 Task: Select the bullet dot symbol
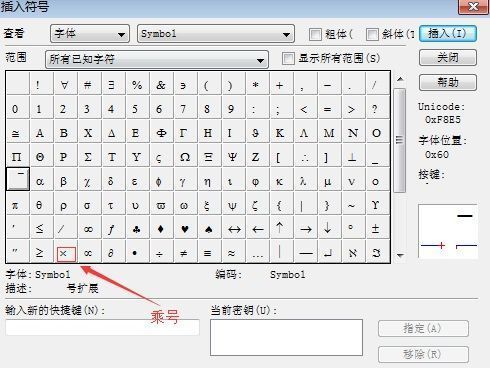(x=135, y=253)
